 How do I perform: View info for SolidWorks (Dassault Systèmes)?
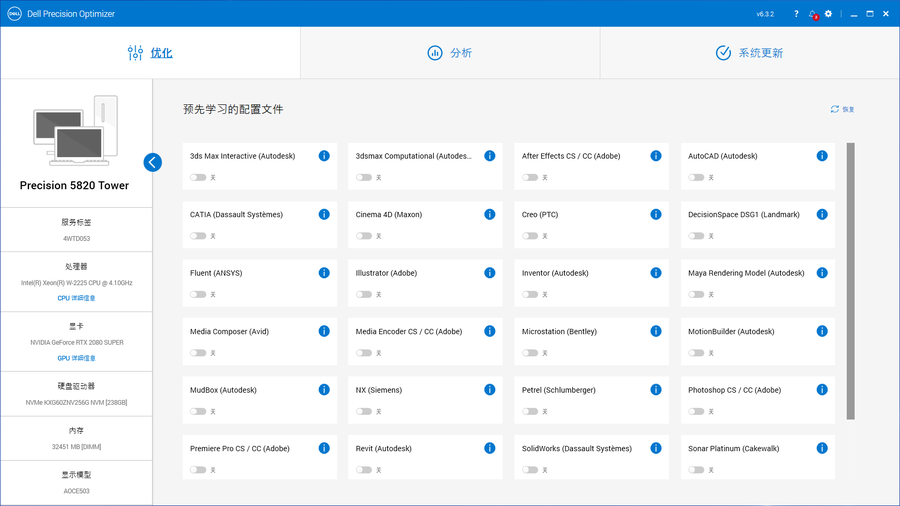656,448
